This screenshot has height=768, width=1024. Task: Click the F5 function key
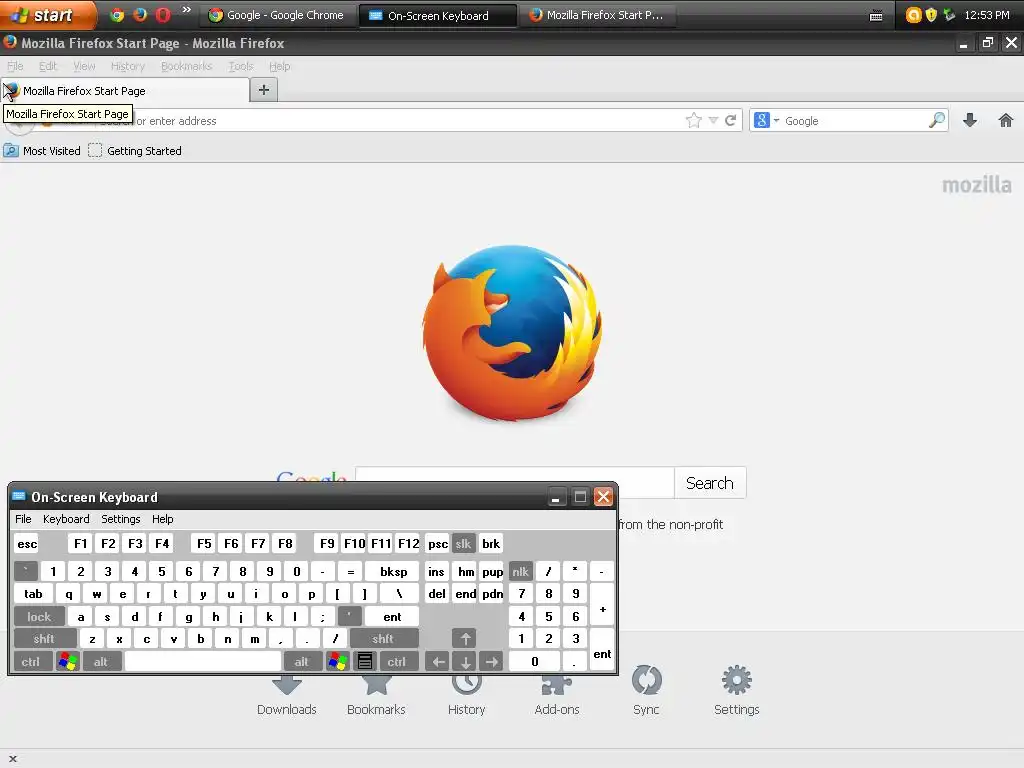204,543
